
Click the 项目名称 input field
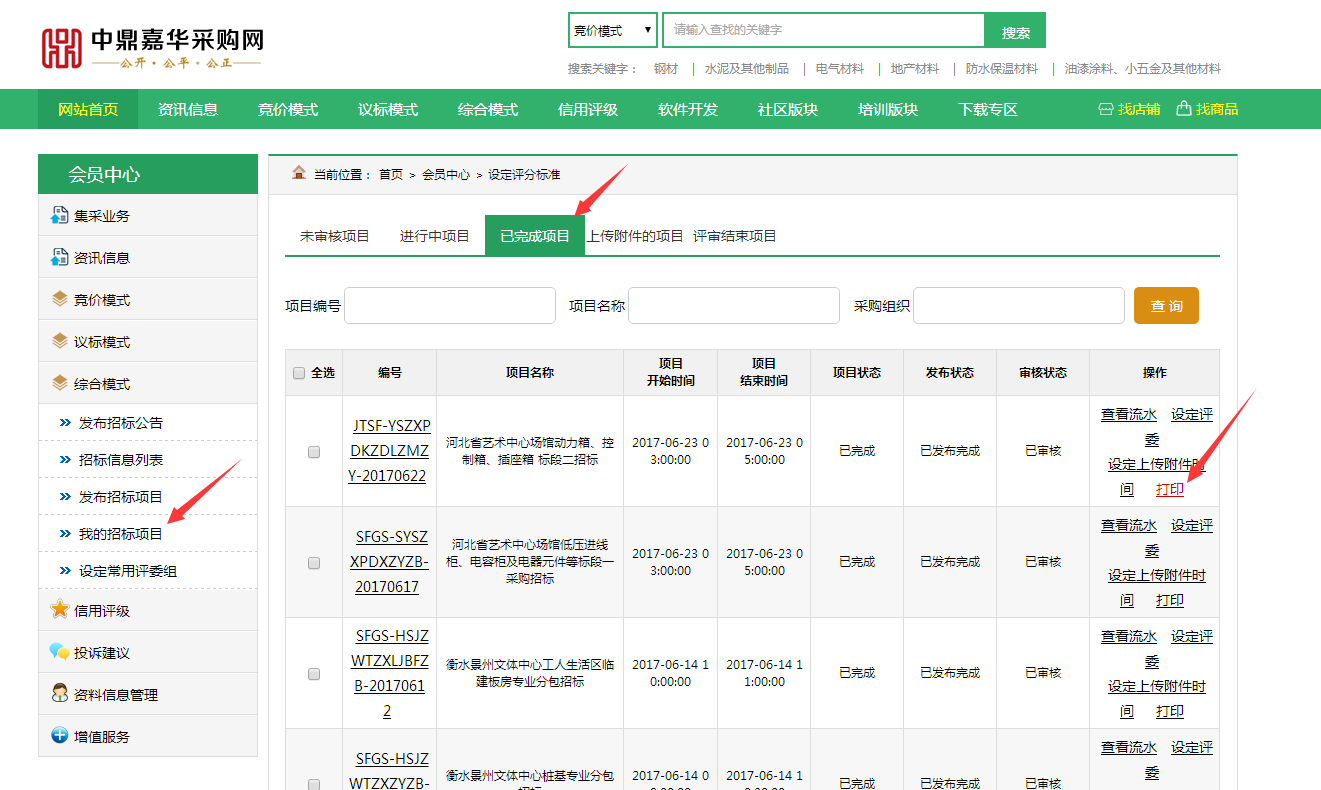click(x=734, y=306)
